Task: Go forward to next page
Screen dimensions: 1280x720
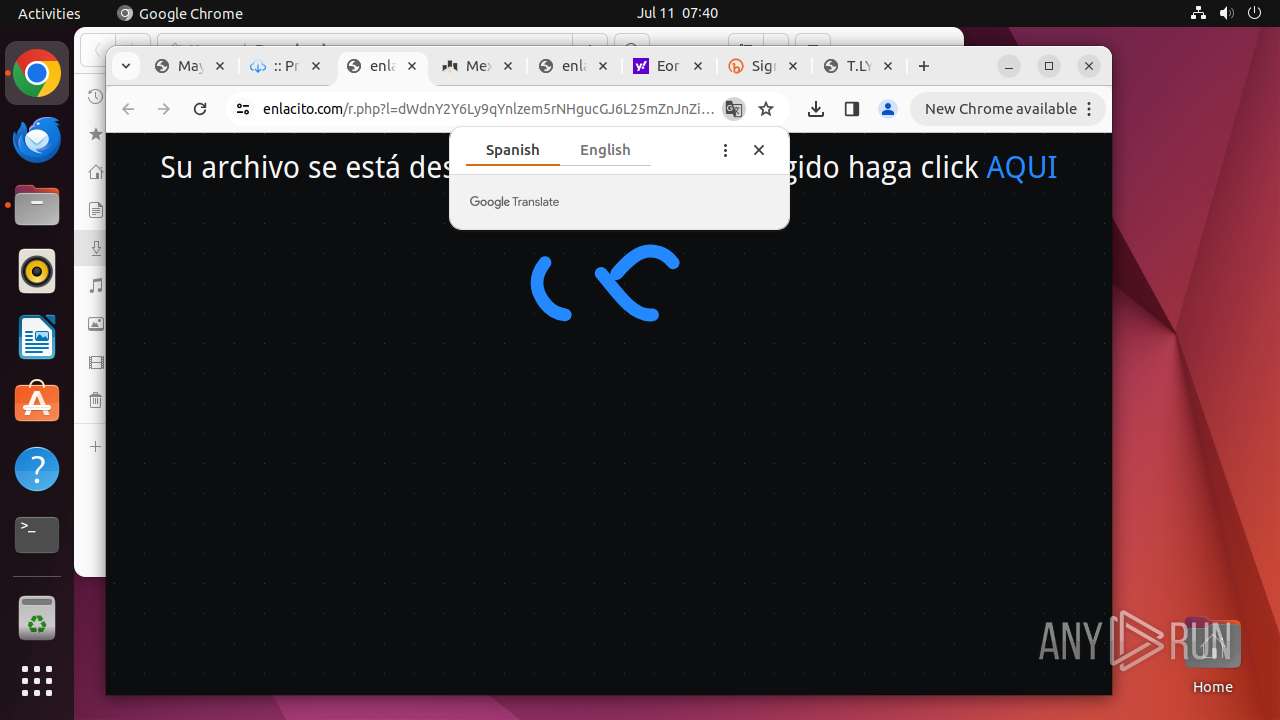Action: tap(164, 109)
